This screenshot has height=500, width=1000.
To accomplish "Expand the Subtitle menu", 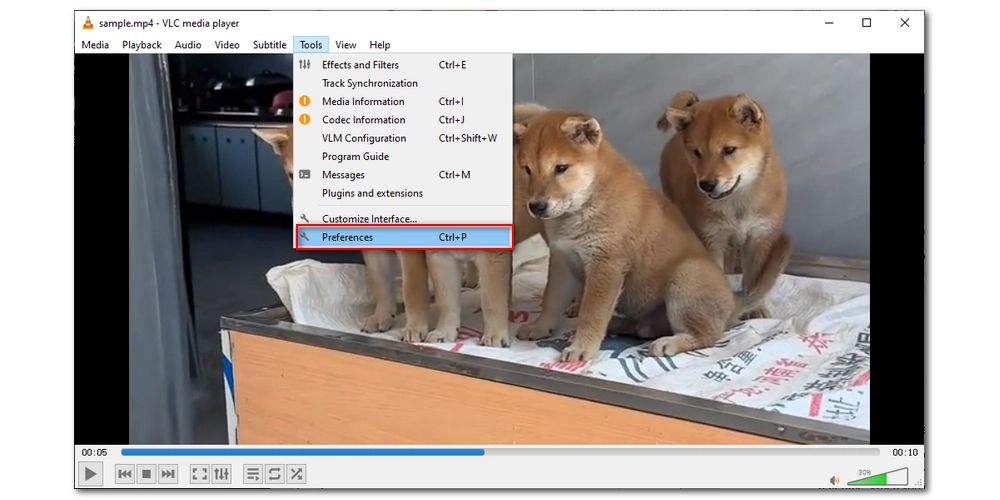I will pyautogui.click(x=269, y=45).
